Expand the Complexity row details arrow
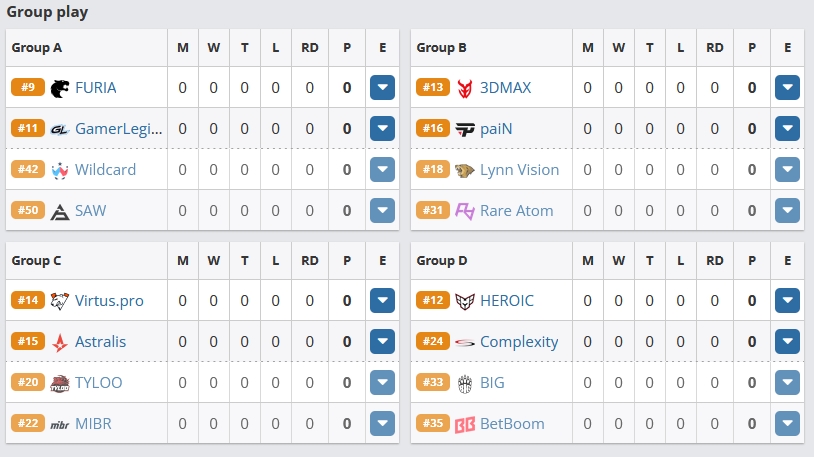This screenshot has width=814, height=457. (x=788, y=342)
